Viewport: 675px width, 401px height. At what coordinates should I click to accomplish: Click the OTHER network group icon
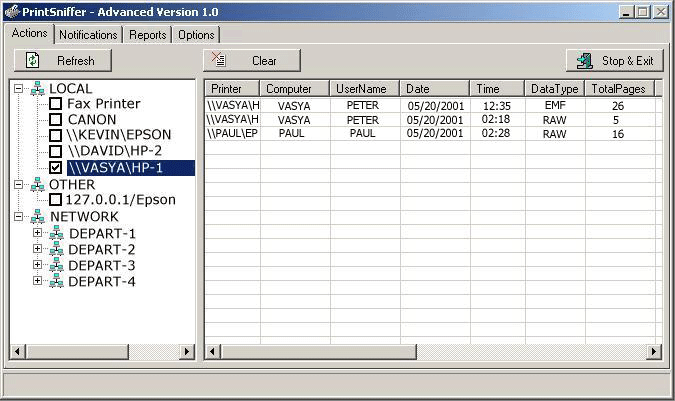click(37, 184)
